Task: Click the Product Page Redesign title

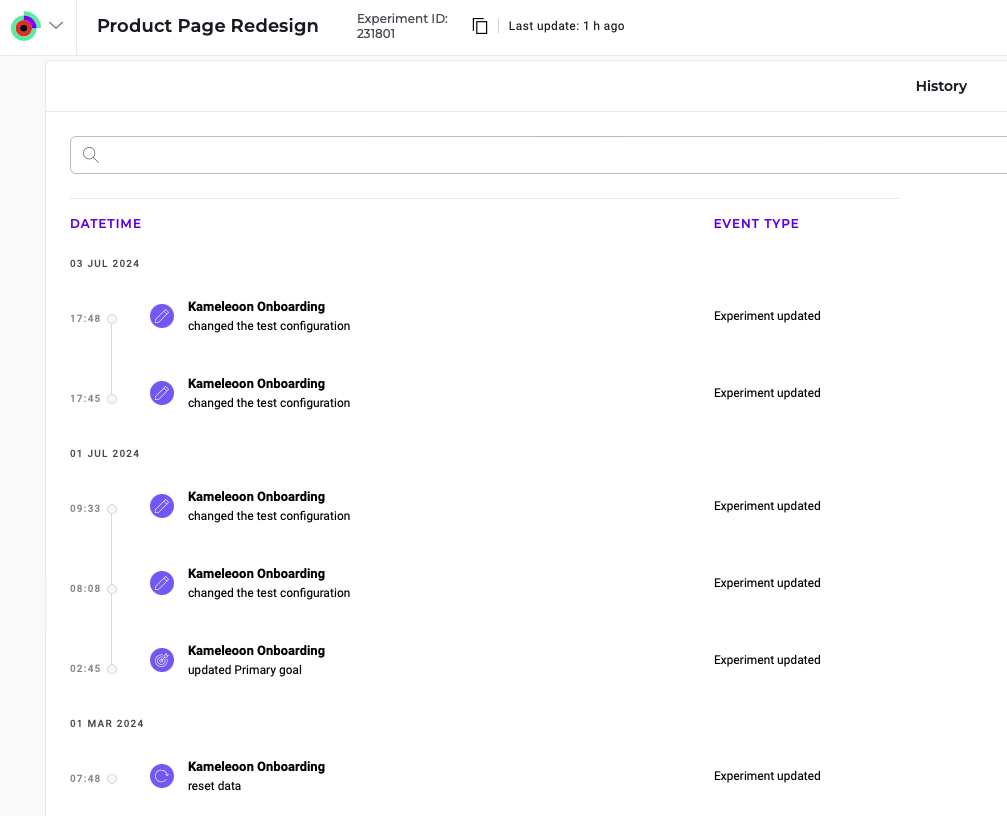Action: (x=207, y=26)
